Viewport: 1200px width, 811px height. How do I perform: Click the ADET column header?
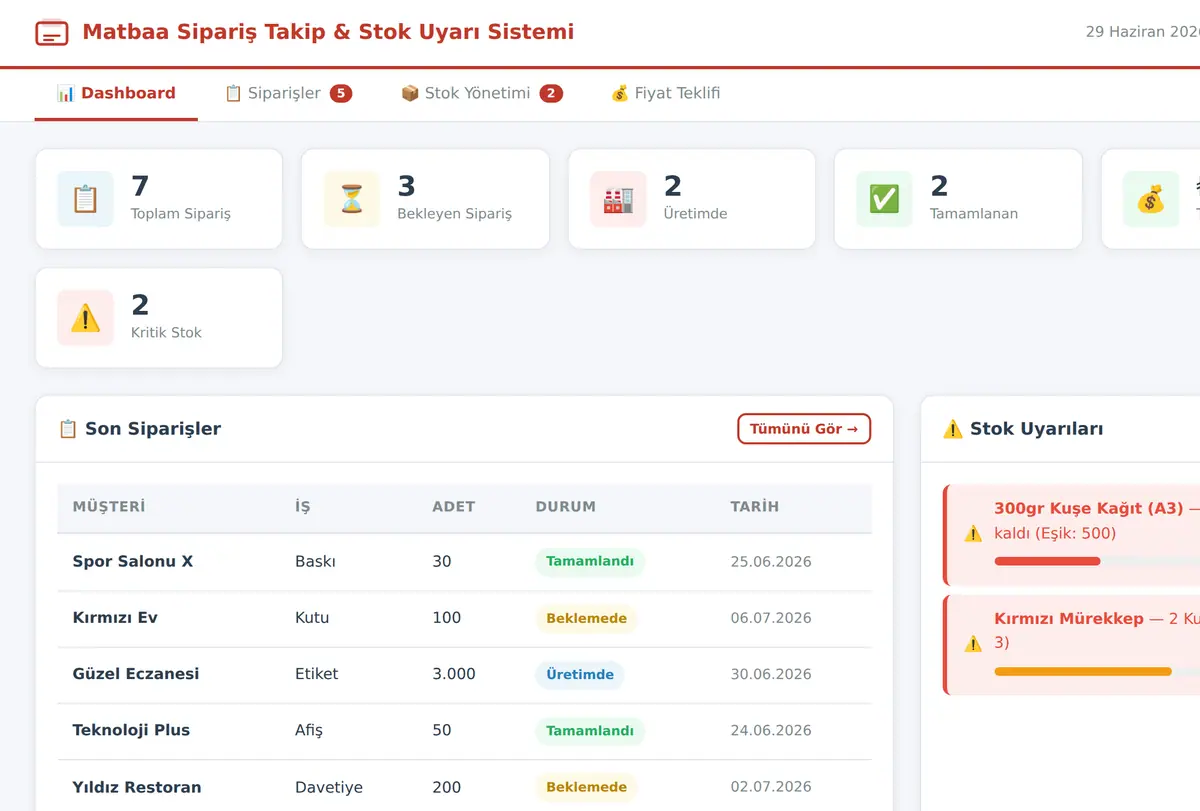(x=454, y=507)
